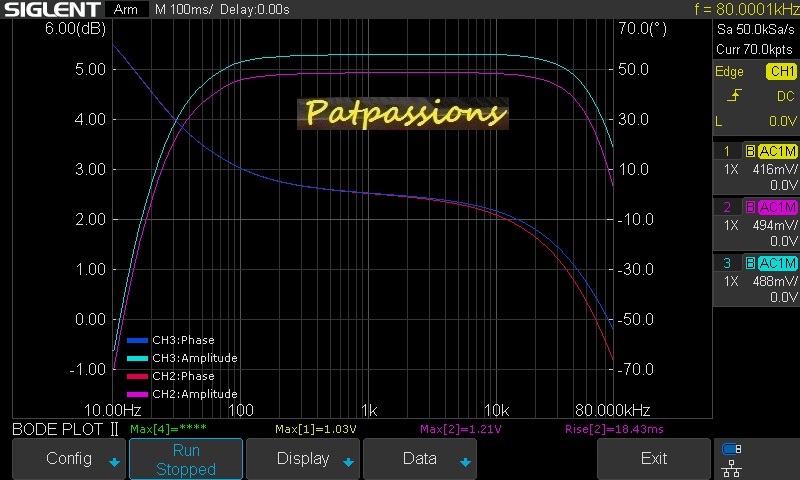This screenshot has width=800, height=480.
Task: Click the Max[2]=1.21V measurement
Action: pos(461,429)
